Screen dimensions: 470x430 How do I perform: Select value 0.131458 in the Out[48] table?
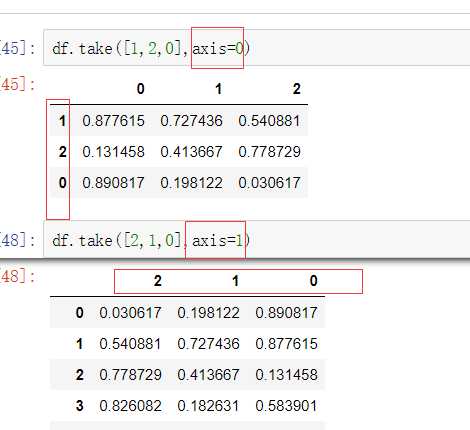[286, 375]
